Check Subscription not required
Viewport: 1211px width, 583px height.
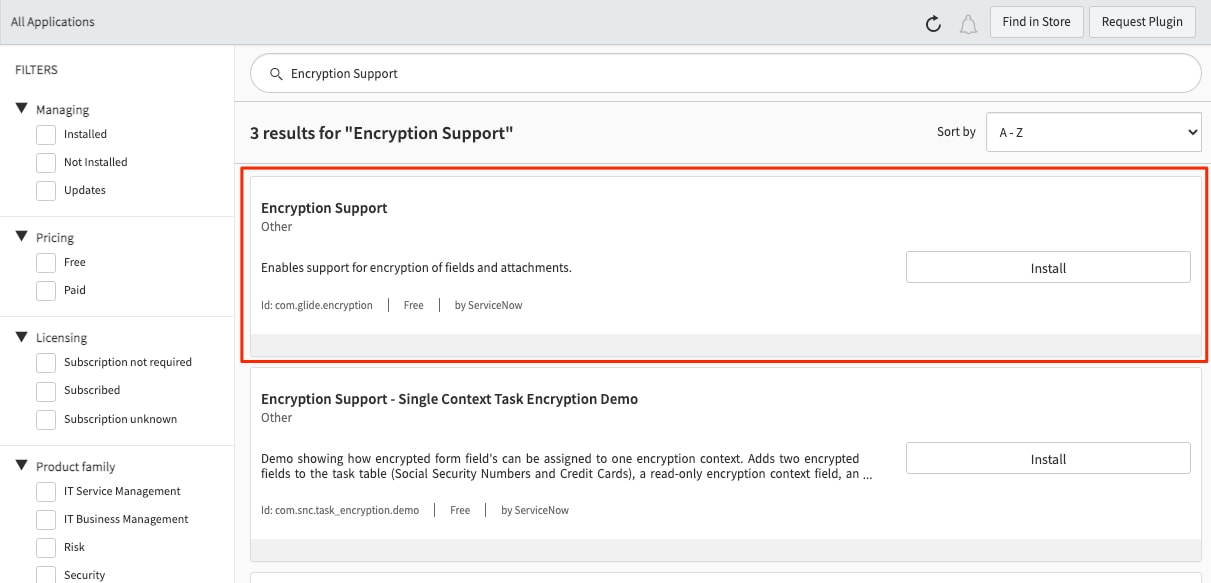pos(45,362)
